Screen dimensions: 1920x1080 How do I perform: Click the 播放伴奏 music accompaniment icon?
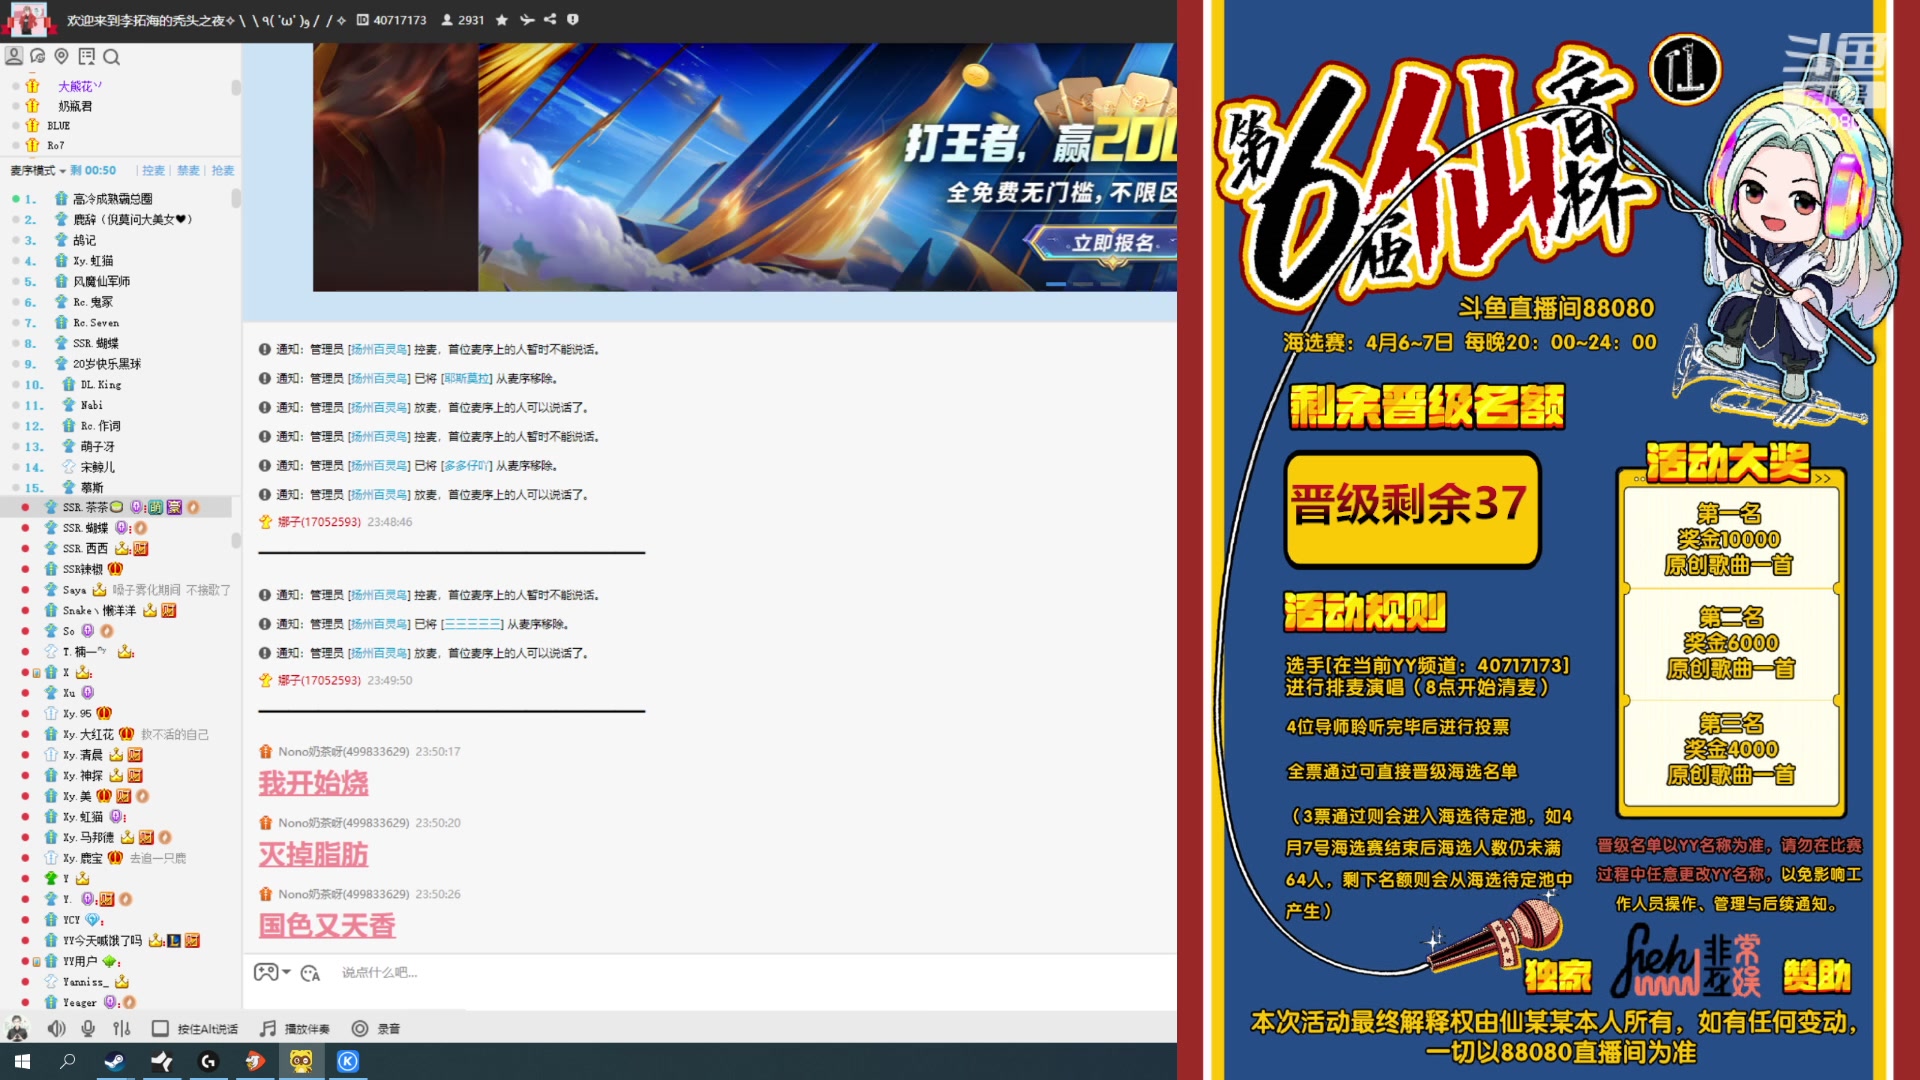tap(267, 1027)
